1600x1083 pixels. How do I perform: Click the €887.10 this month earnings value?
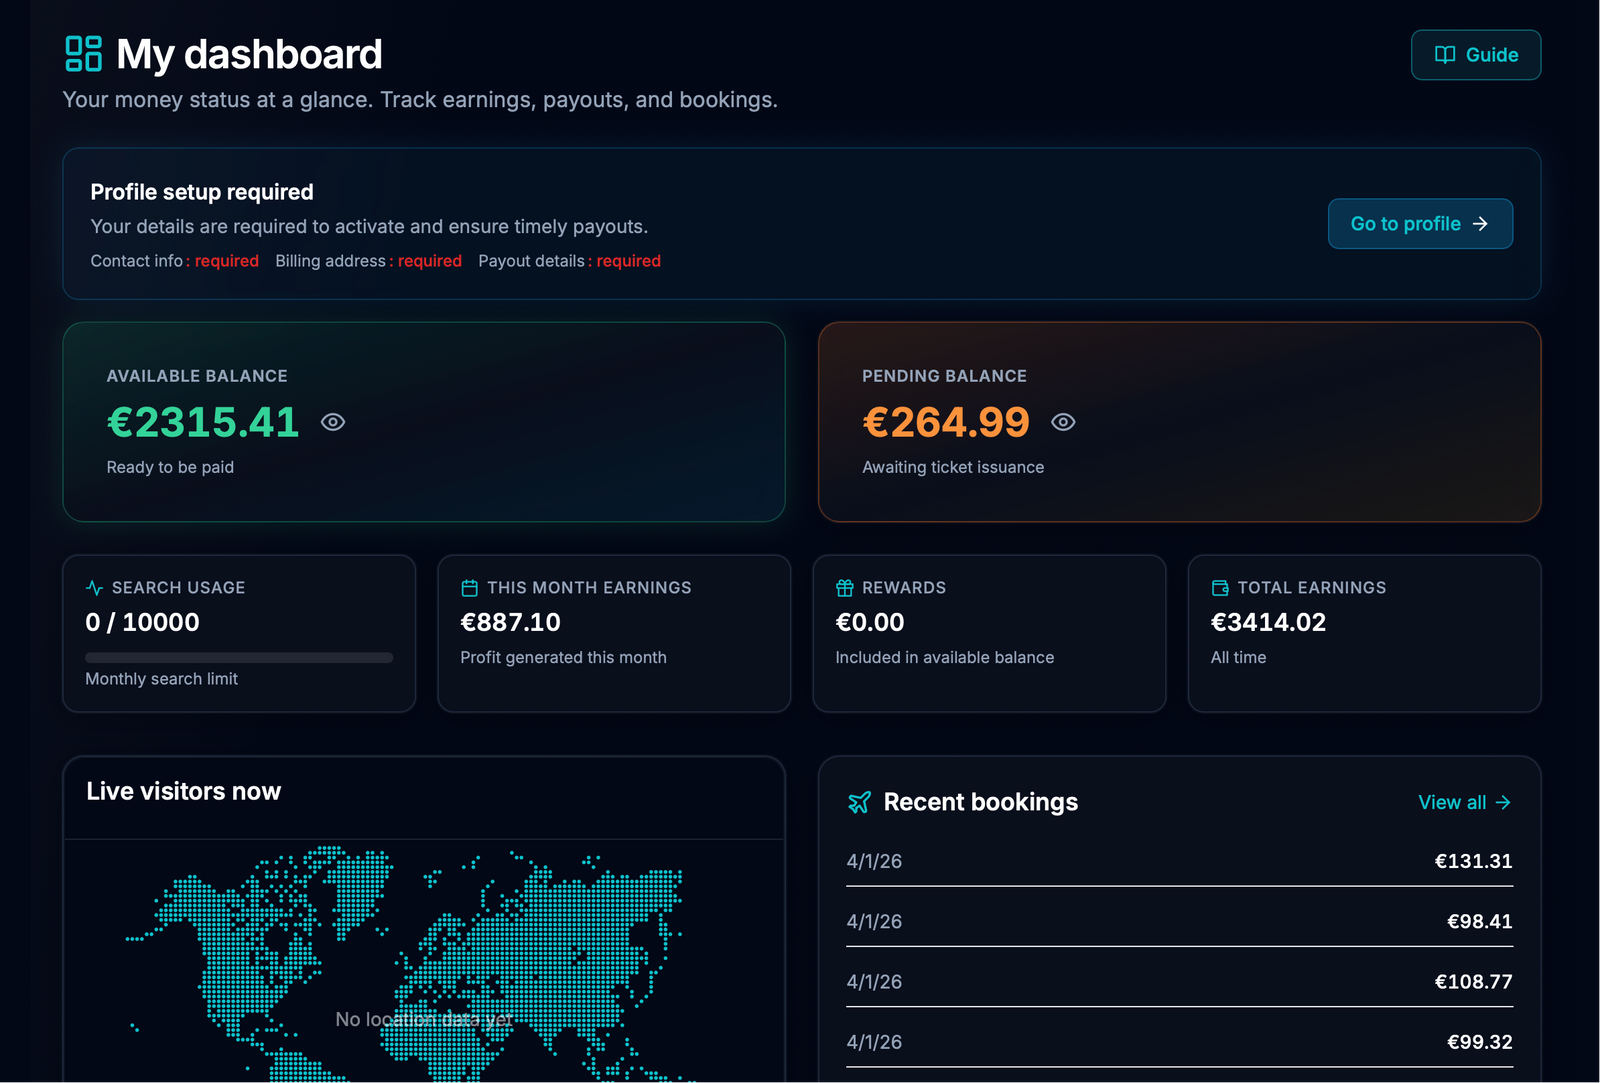pos(510,622)
